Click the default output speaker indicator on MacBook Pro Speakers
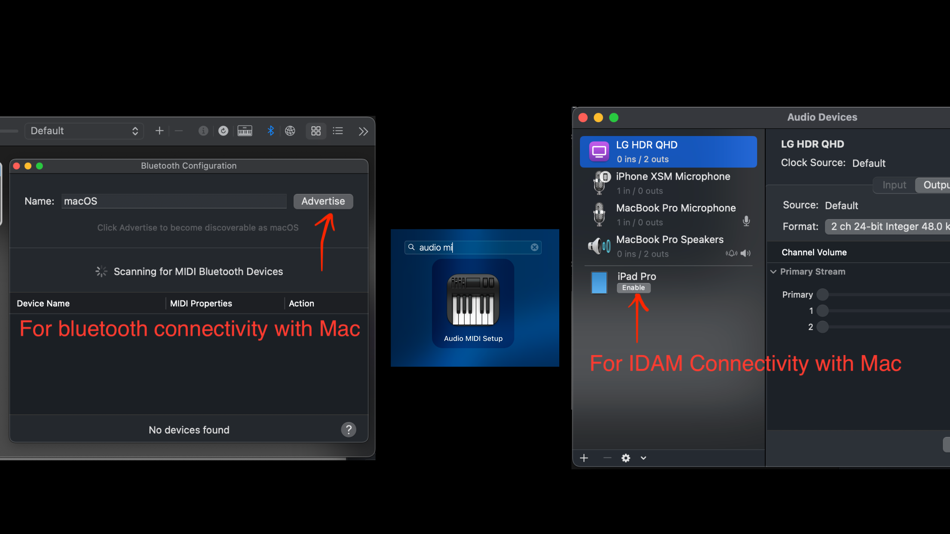950x534 pixels. tap(745, 253)
